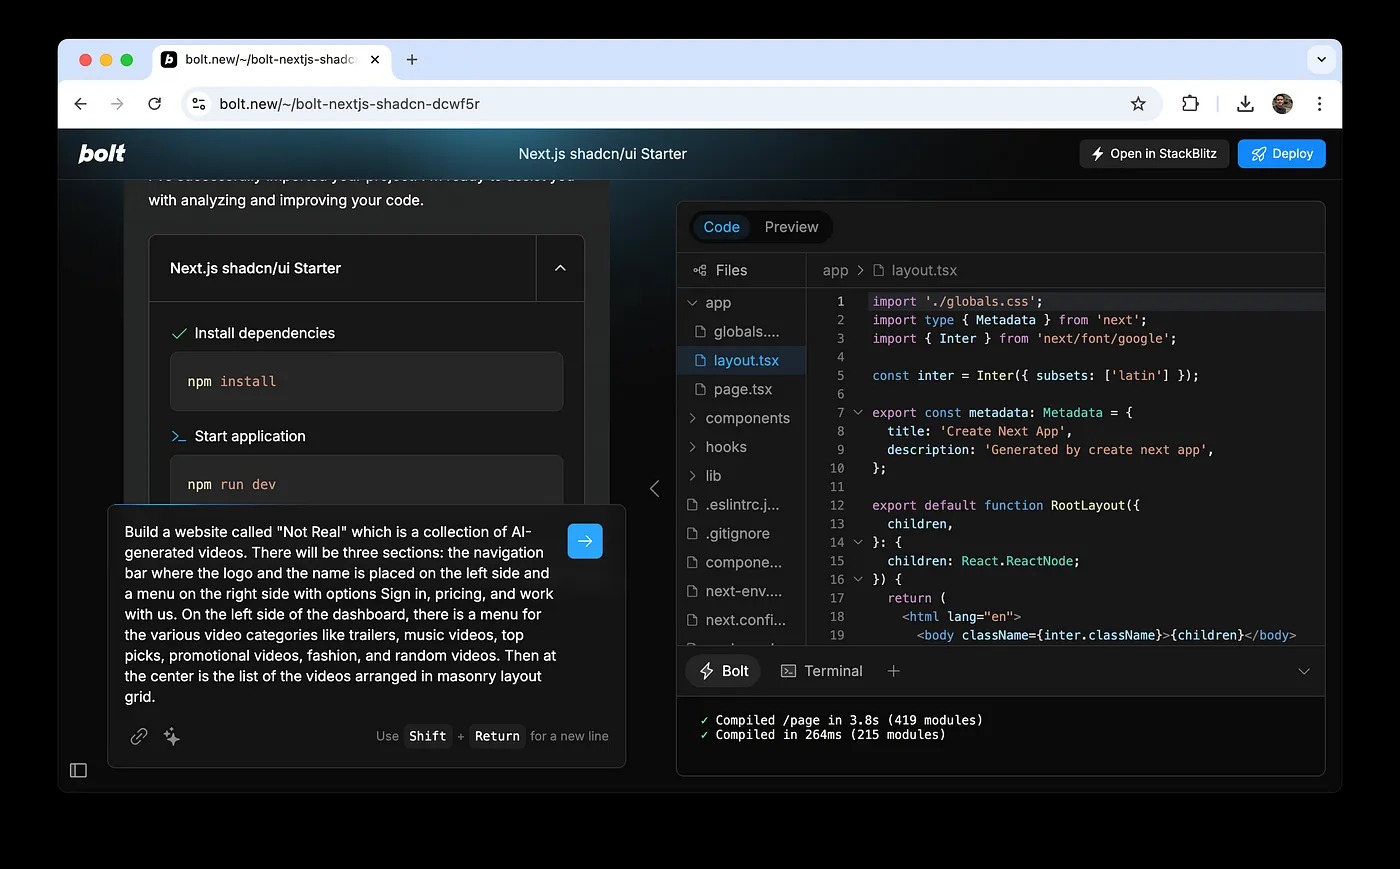Image resolution: width=1400 pixels, height=869 pixels.
Task: Open the .gitignore file
Action: 742,534
